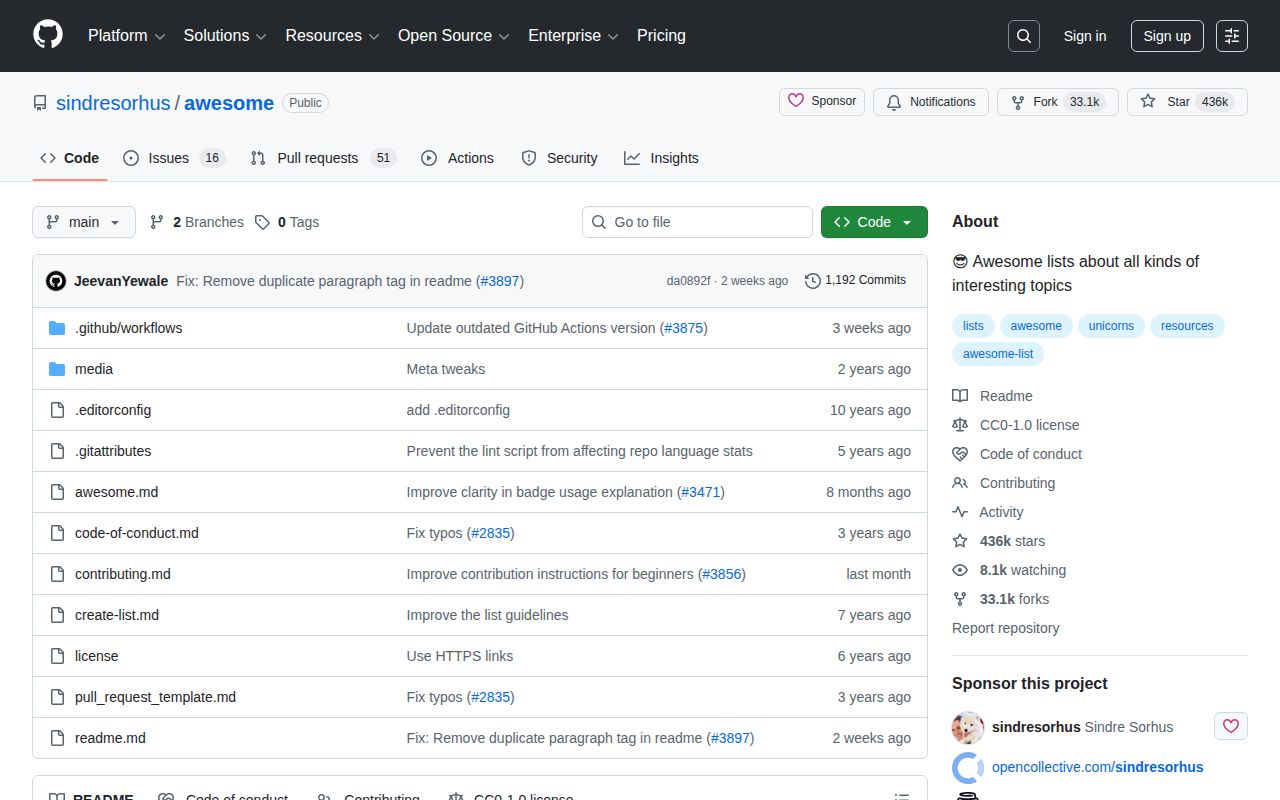Open the .github/workflows folder icon
Viewport: 1280px width, 800px height.
pyautogui.click(x=57, y=328)
